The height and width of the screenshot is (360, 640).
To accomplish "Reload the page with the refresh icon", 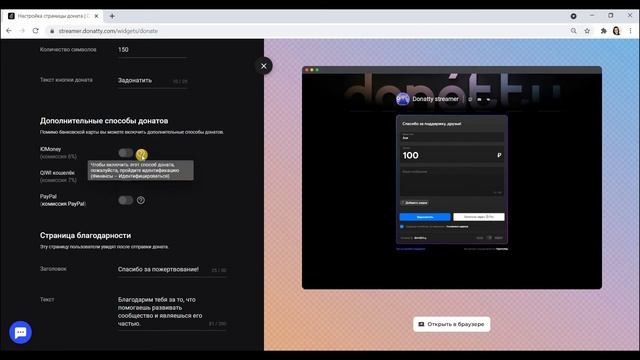I will click(x=36, y=31).
